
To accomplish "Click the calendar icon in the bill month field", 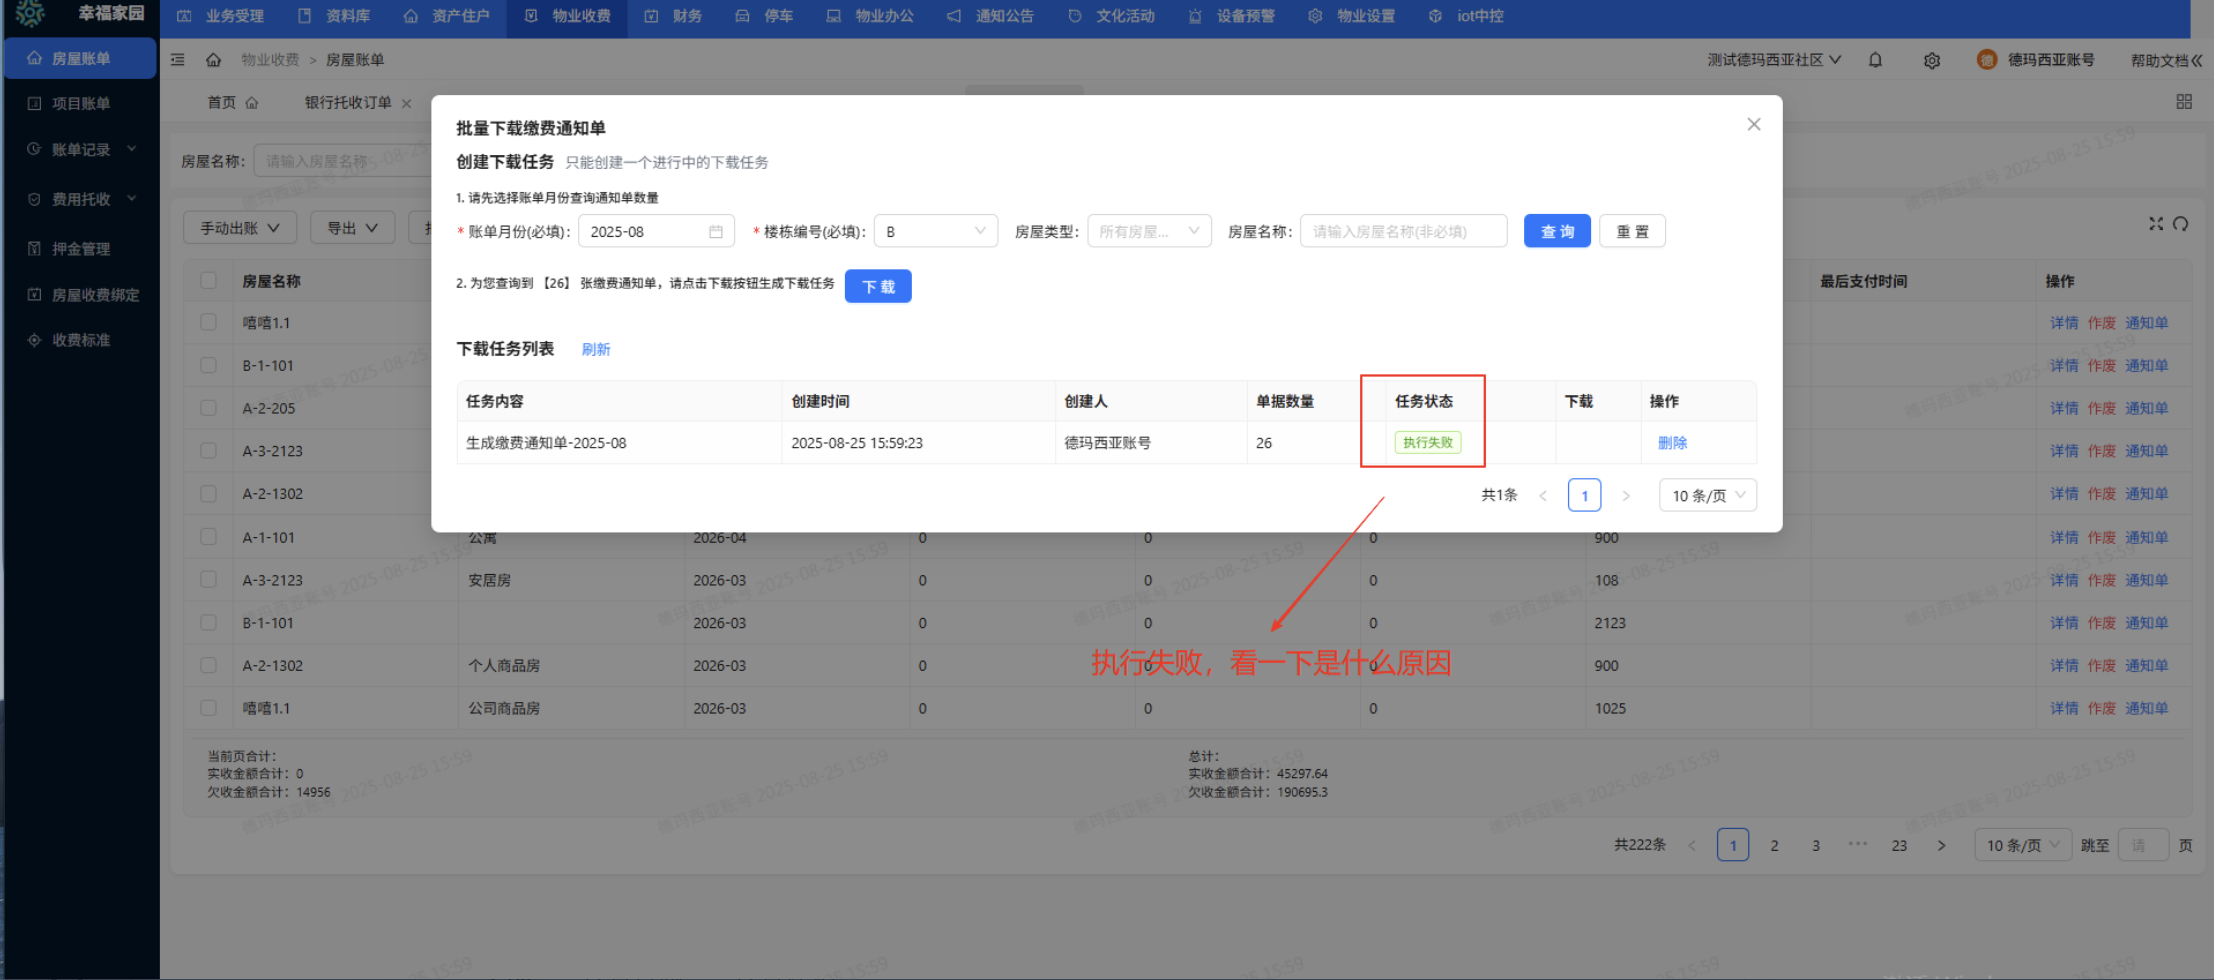I will click(x=715, y=231).
